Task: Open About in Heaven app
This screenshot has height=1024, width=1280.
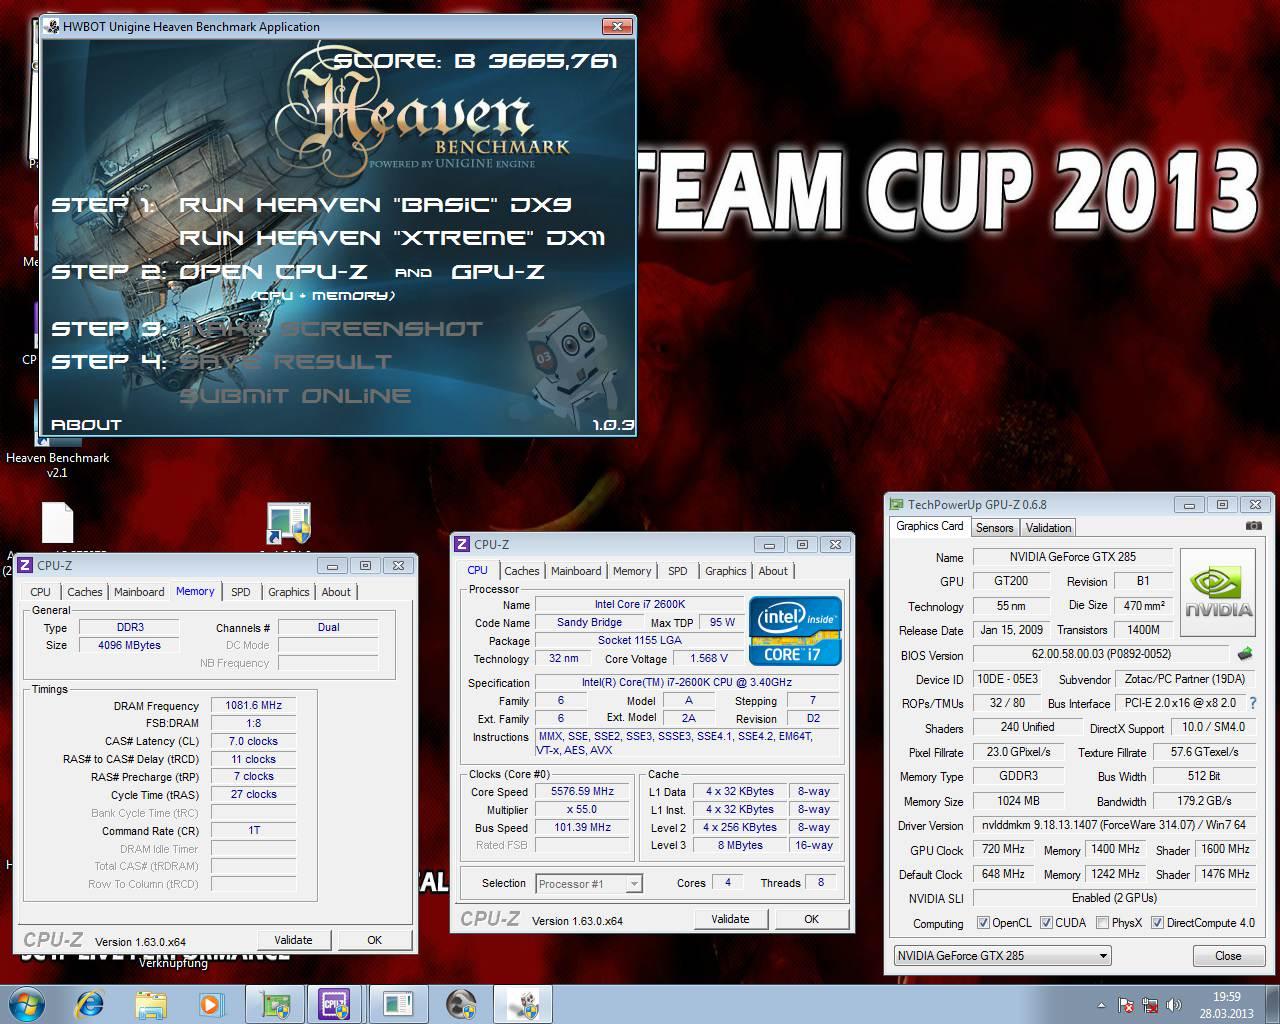Action: (x=86, y=424)
